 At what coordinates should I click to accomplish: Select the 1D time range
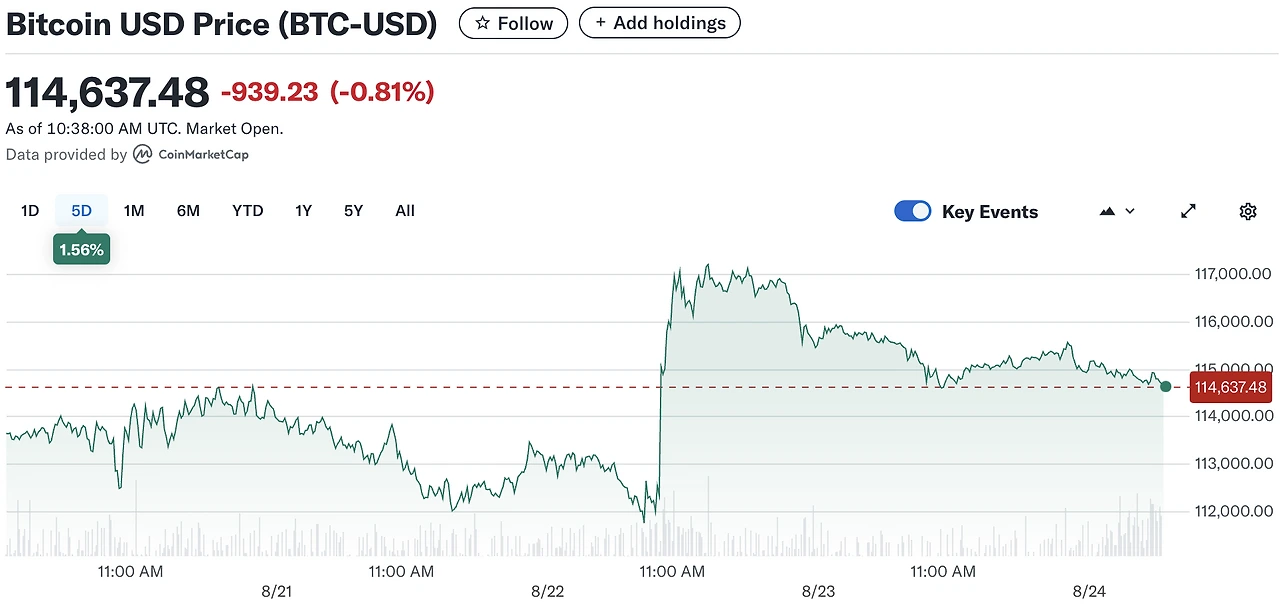(x=30, y=210)
